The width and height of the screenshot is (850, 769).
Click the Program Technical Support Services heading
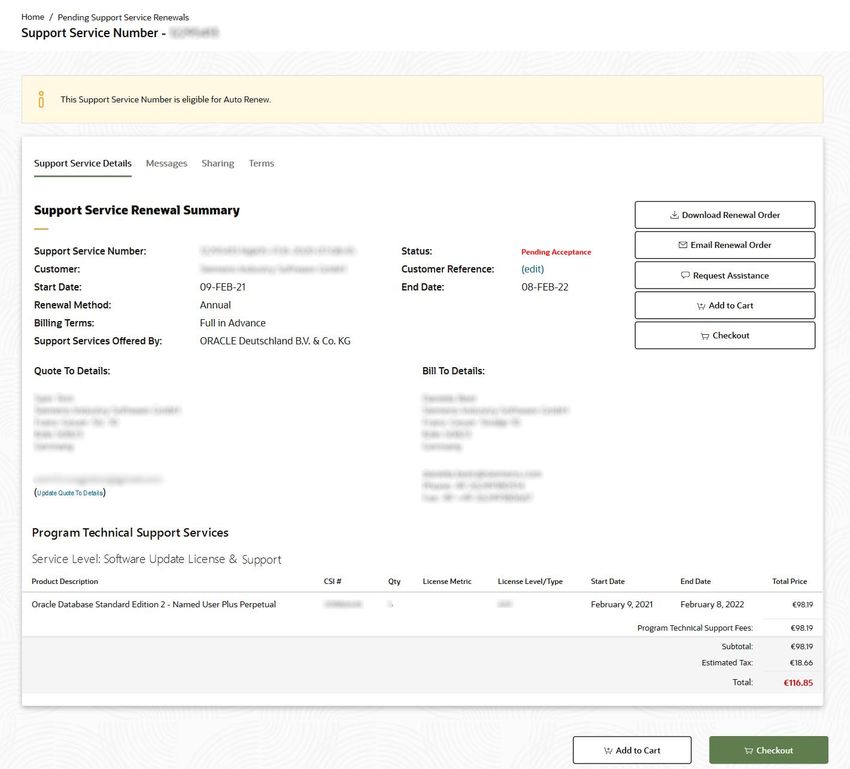(x=130, y=533)
